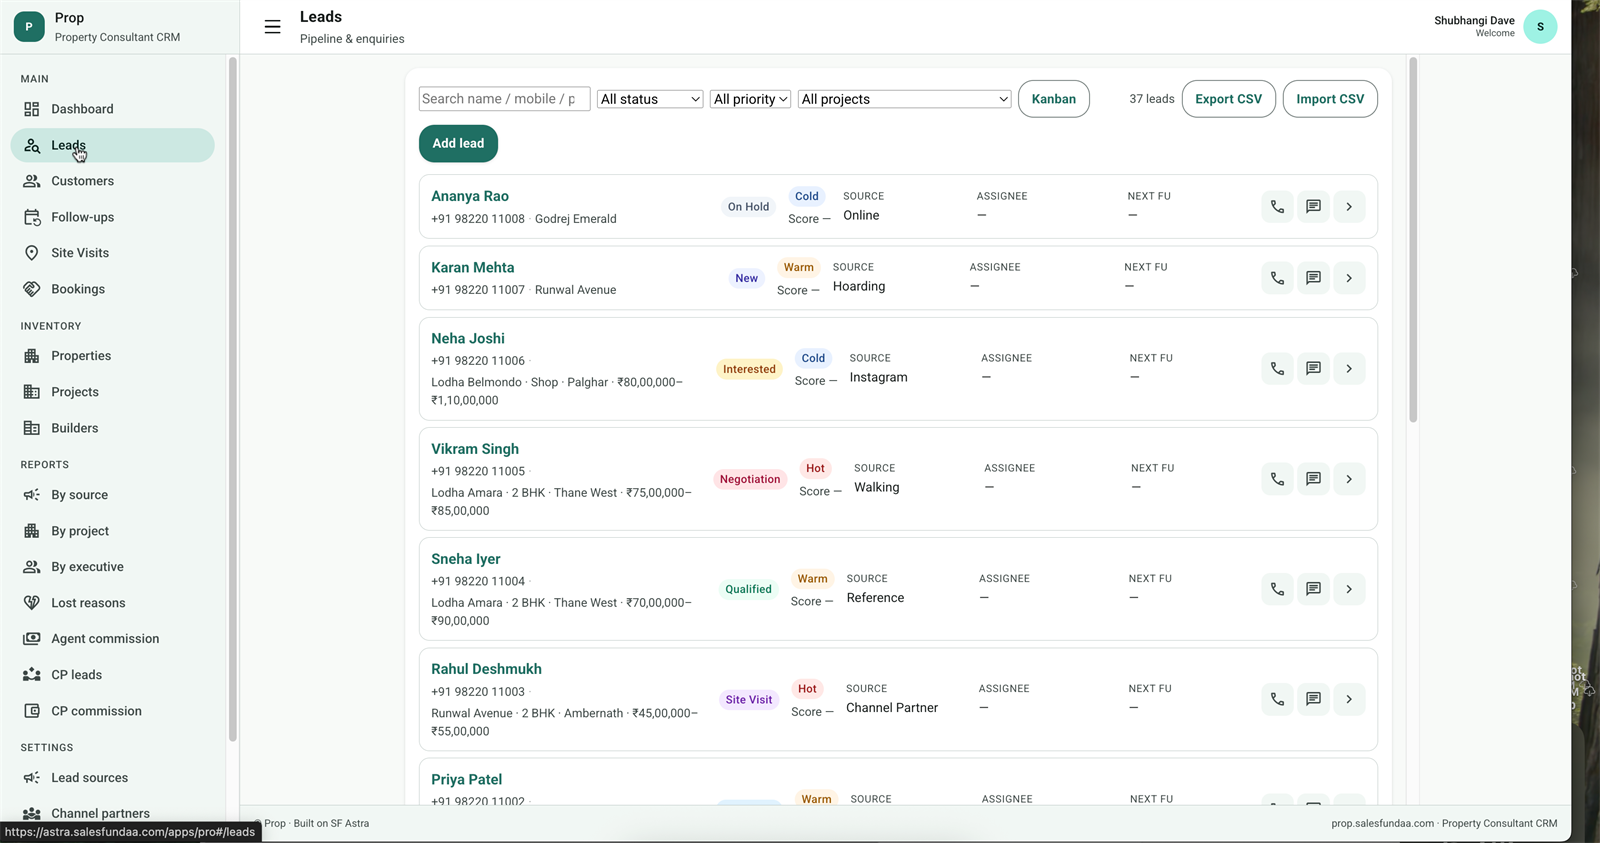Call Rahul Deshmukh via phone icon
Screen dimensions: 1600x843
(1277, 699)
